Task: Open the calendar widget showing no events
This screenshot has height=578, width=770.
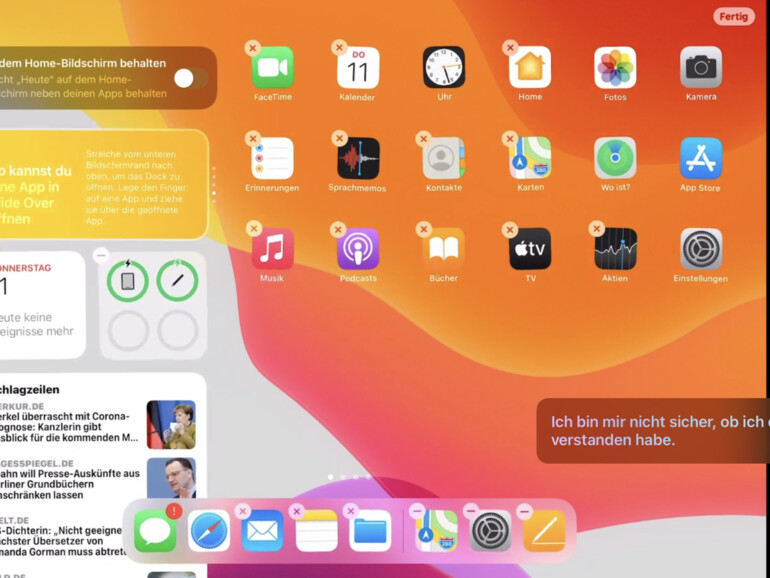Action: [x=43, y=304]
